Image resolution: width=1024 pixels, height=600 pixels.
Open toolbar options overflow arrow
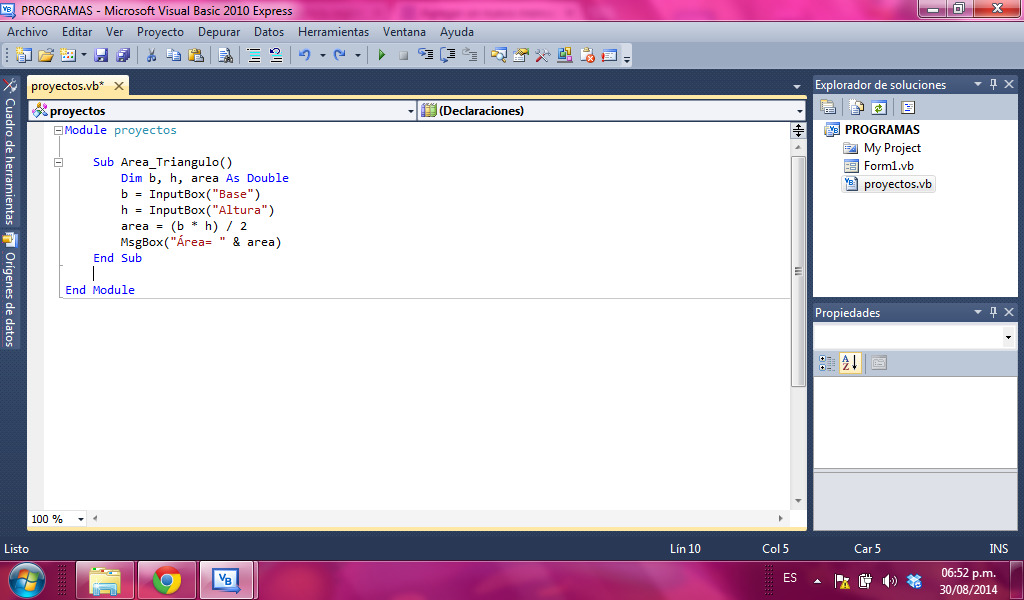click(x=627, y=59)
